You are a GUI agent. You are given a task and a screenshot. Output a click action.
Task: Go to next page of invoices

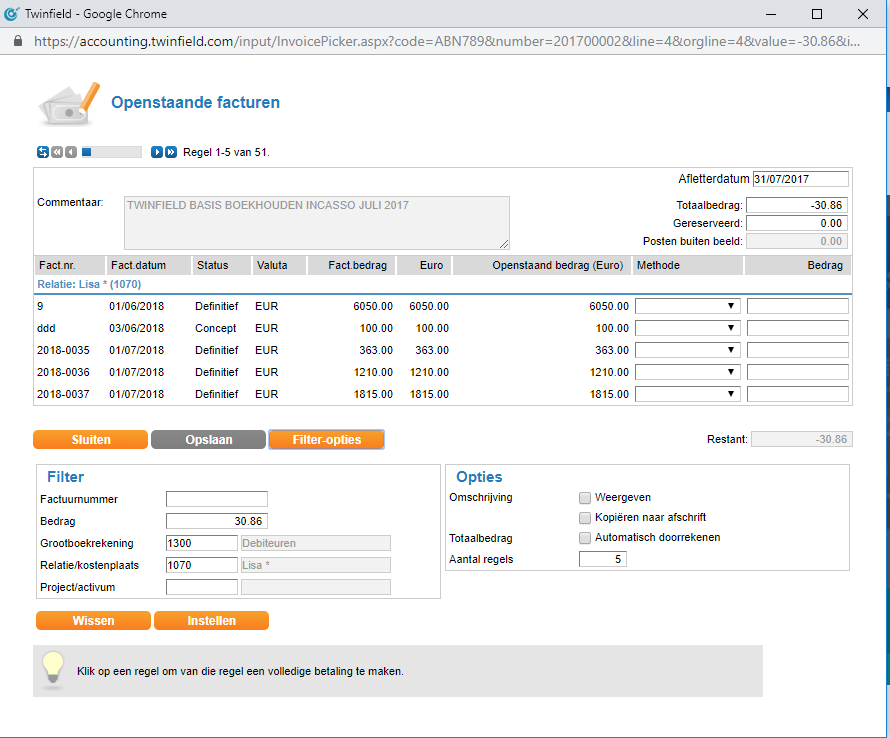coord(157,152)
